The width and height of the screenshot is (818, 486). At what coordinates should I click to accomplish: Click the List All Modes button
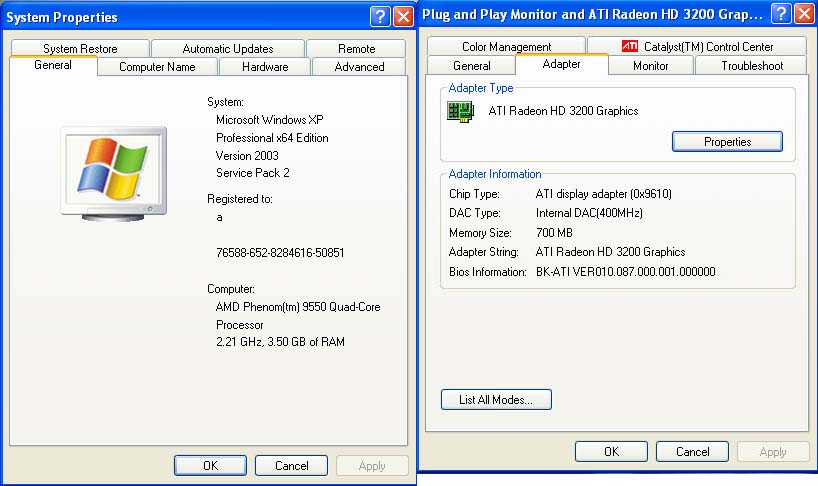[x=496, y=399]
